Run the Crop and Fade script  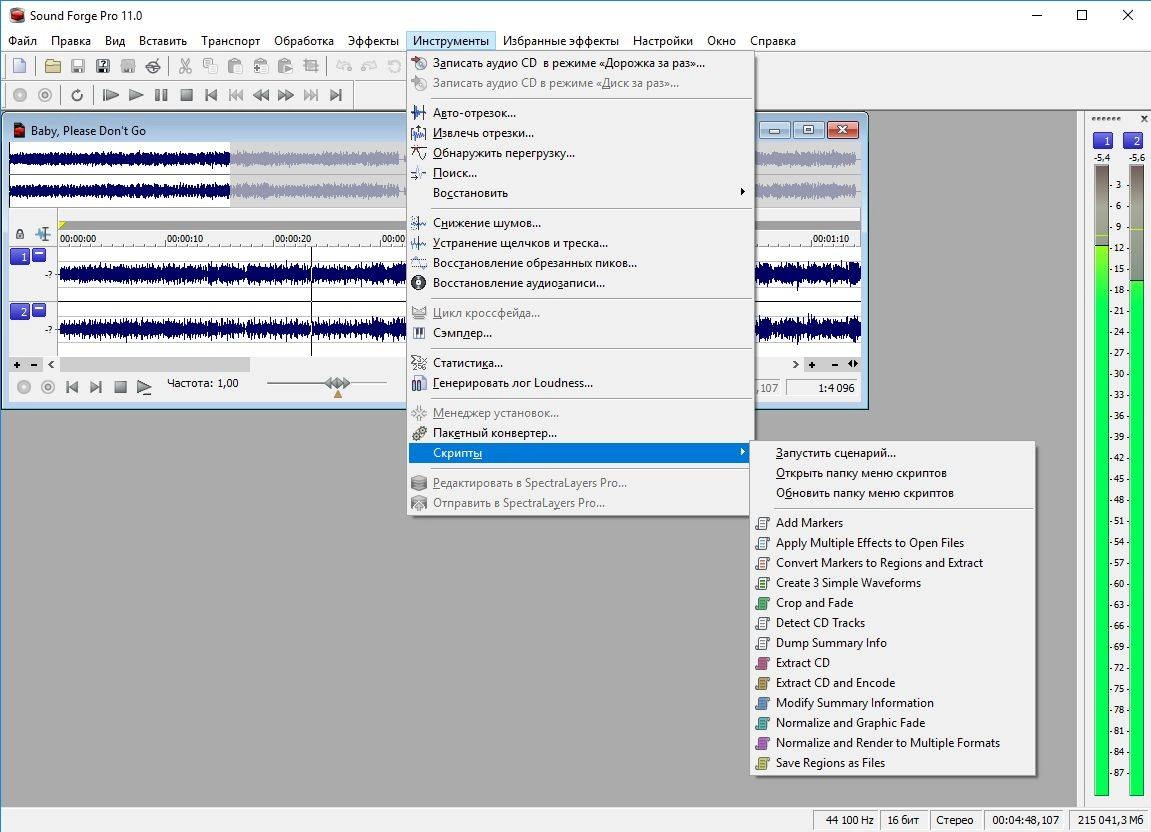click(893, 603)
